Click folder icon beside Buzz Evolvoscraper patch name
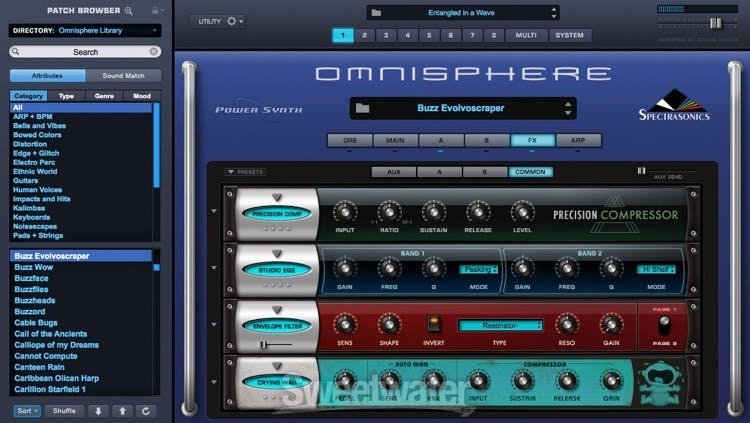Viewport: 750px width, 423px height. 362,108
